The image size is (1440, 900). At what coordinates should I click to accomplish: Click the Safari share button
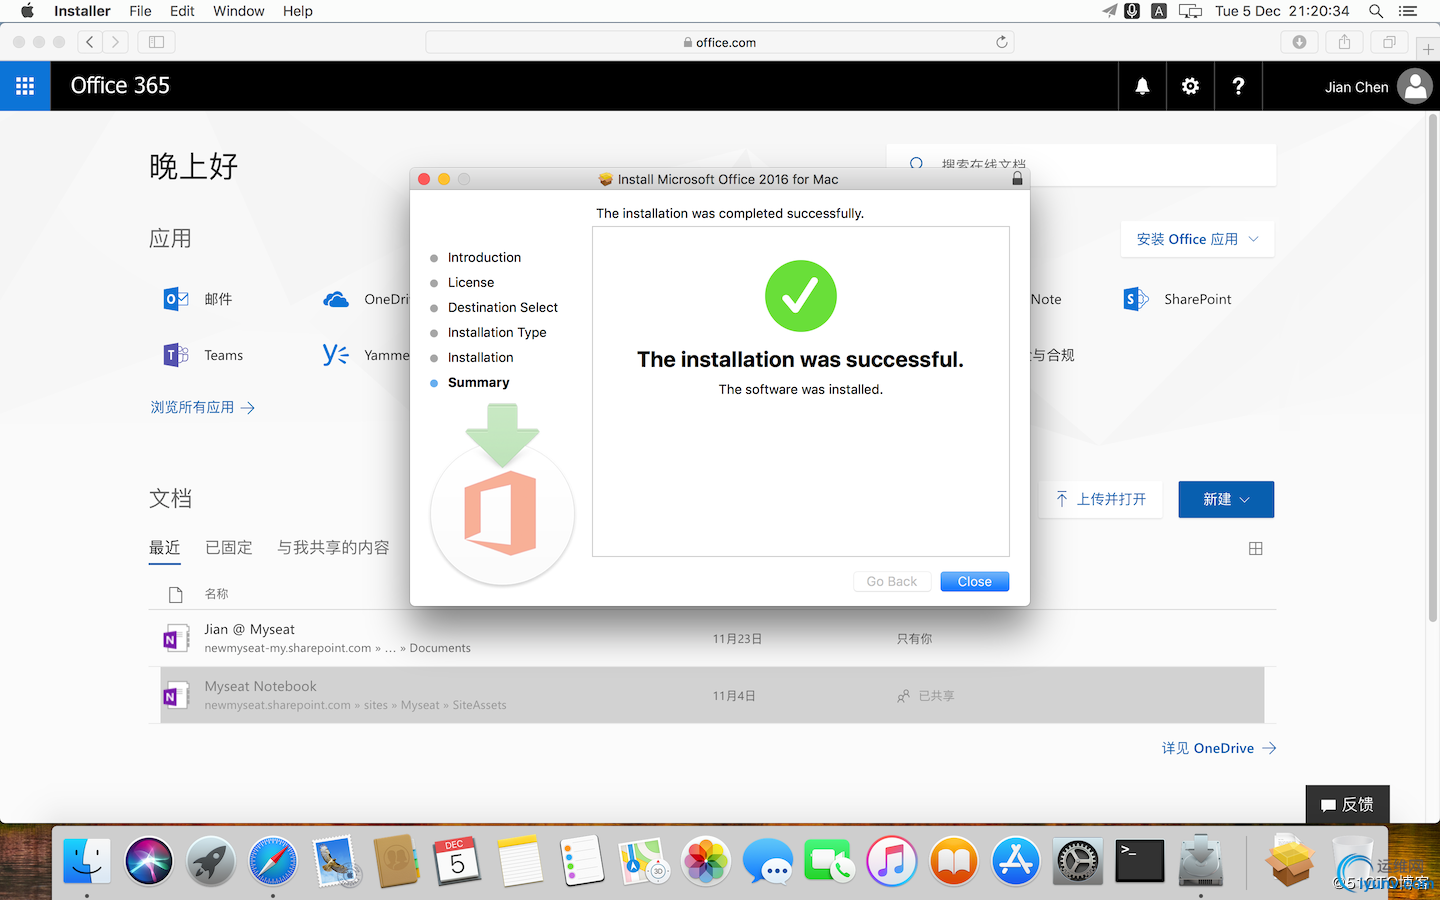(x=1344, y=42)
